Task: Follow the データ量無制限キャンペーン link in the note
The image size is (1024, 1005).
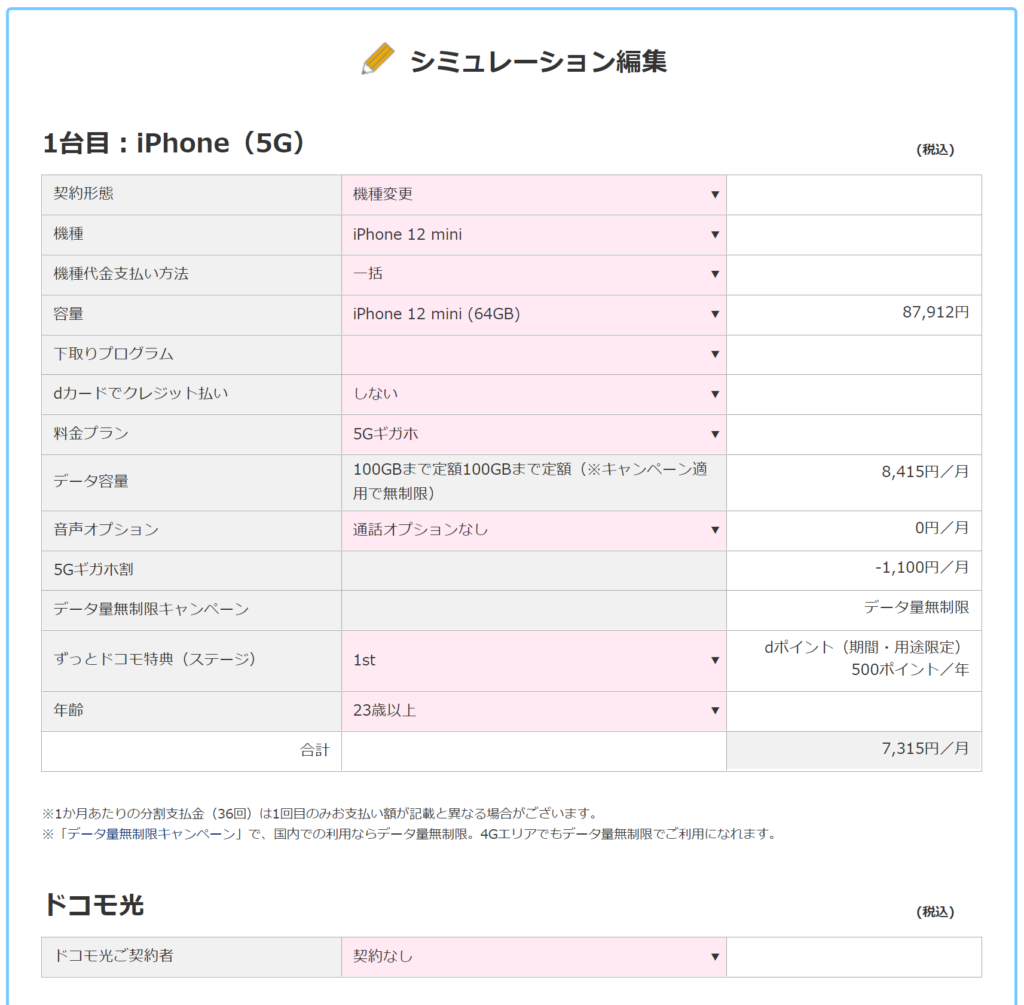Action: pyautogui.click(x=152, y=834)
